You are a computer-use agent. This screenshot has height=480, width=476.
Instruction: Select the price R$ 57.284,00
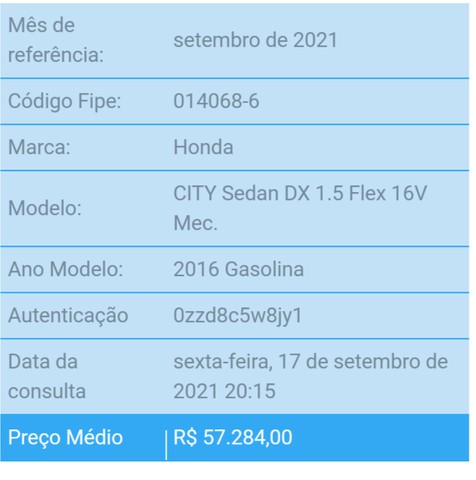coord(233,437)
